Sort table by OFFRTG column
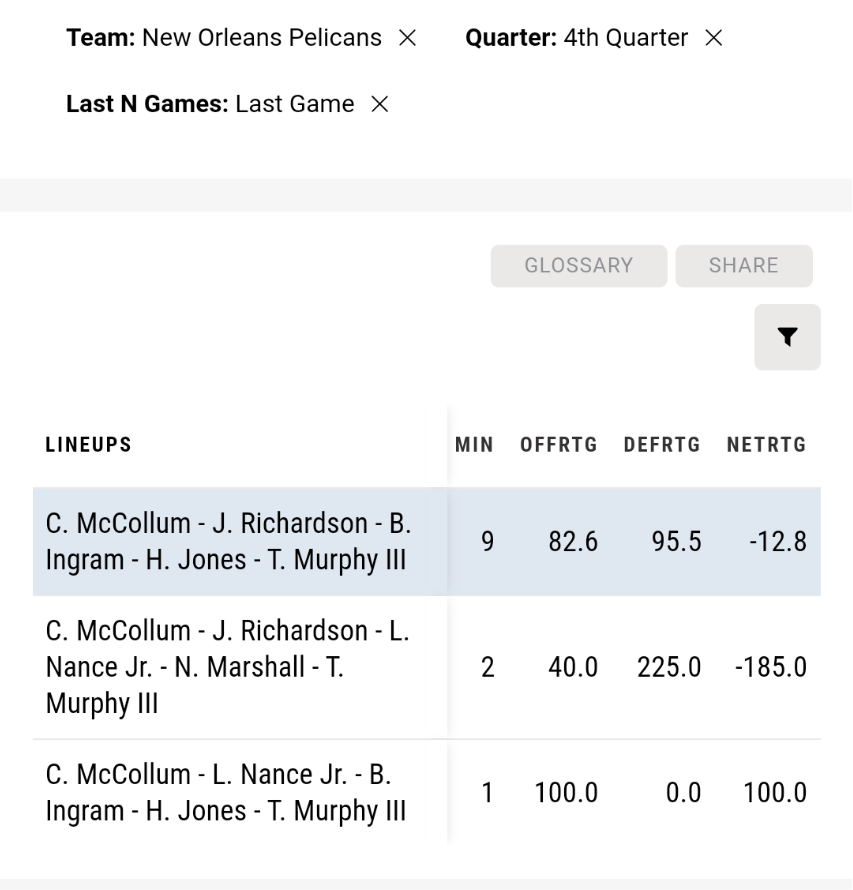This screenshot has width=853, height=890. (559, 444)
